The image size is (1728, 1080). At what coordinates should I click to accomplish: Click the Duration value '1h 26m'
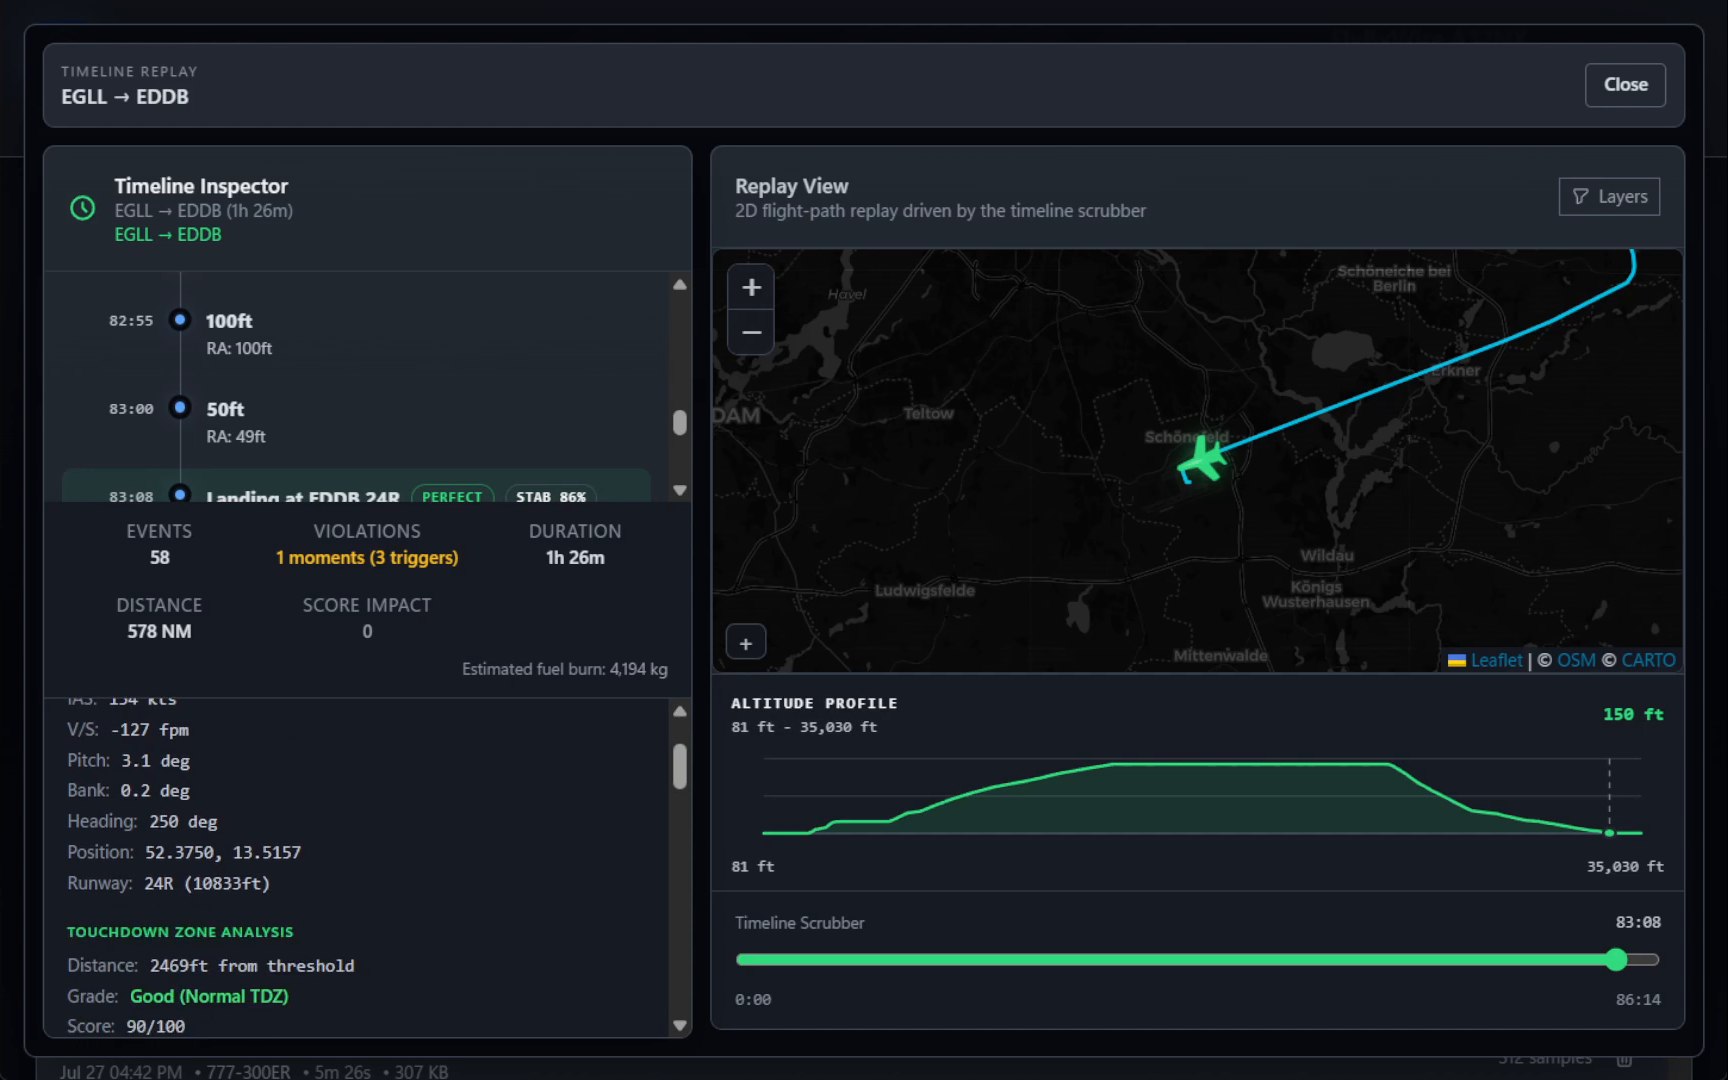tap(575, 557)
